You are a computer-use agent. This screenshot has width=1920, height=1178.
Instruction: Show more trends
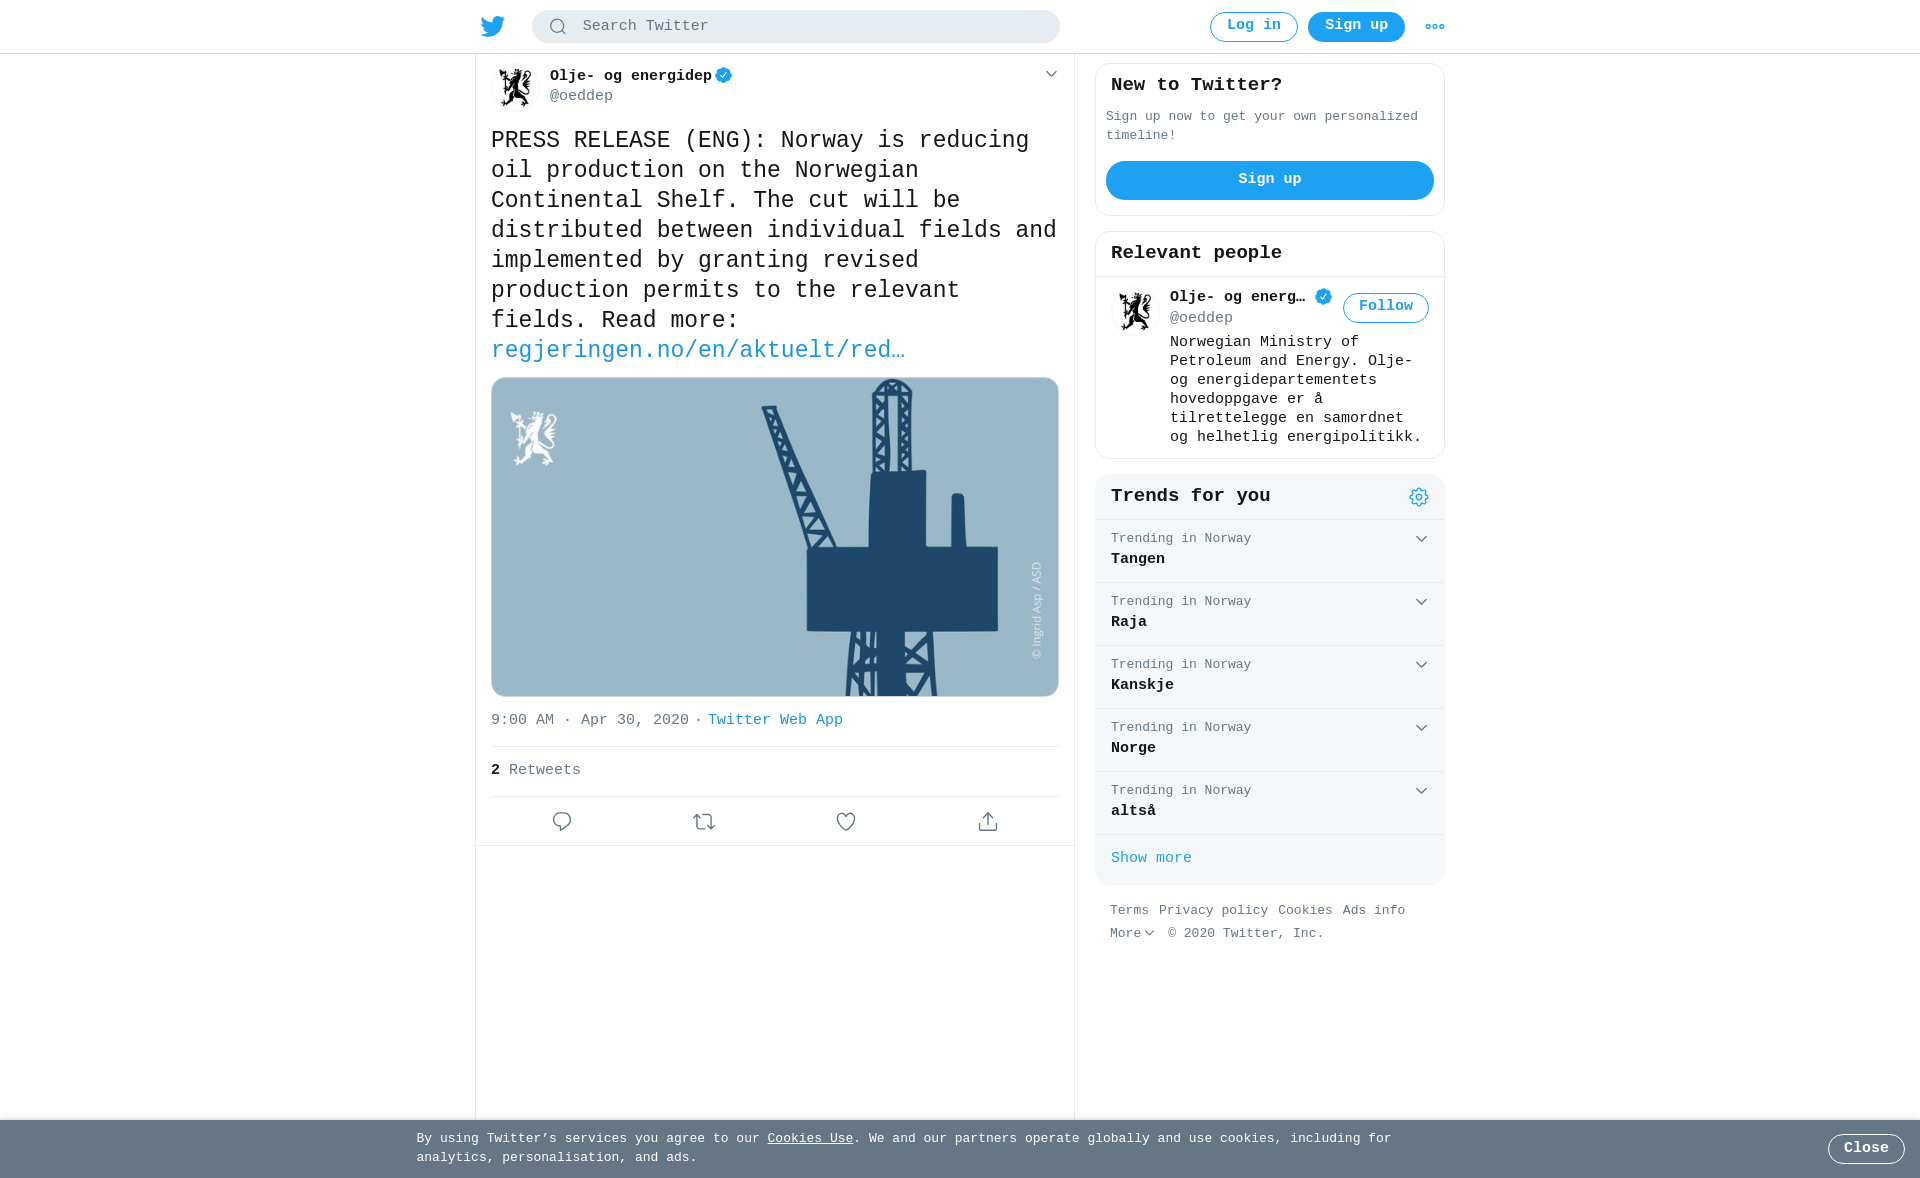click(1151, 858)
